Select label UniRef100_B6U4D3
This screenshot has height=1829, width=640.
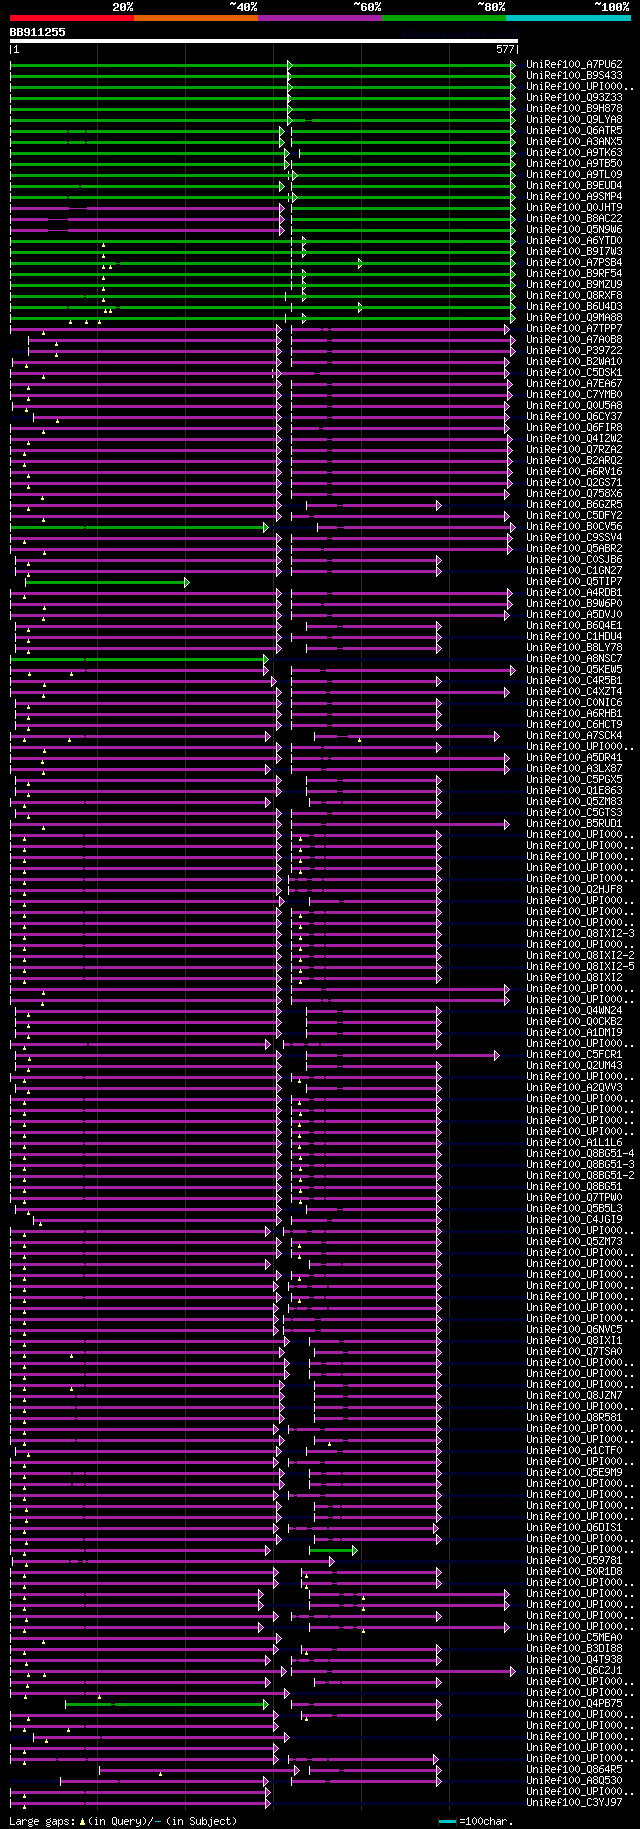574,307
